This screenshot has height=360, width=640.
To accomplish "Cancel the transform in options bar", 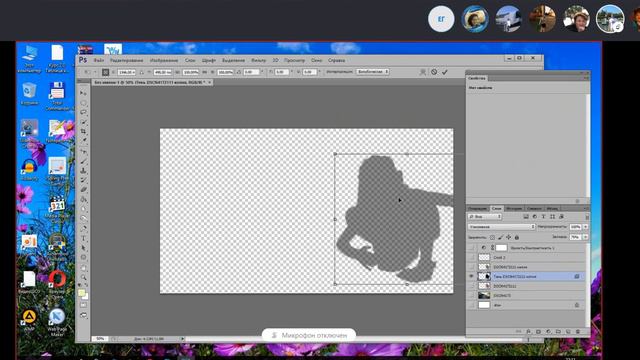I will tap(434, 72).
